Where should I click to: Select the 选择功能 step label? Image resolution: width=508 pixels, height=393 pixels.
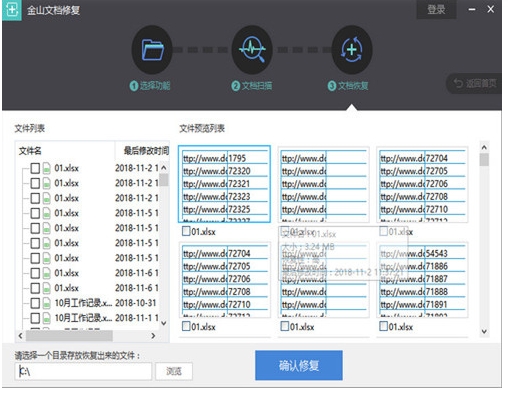(150, 86)
